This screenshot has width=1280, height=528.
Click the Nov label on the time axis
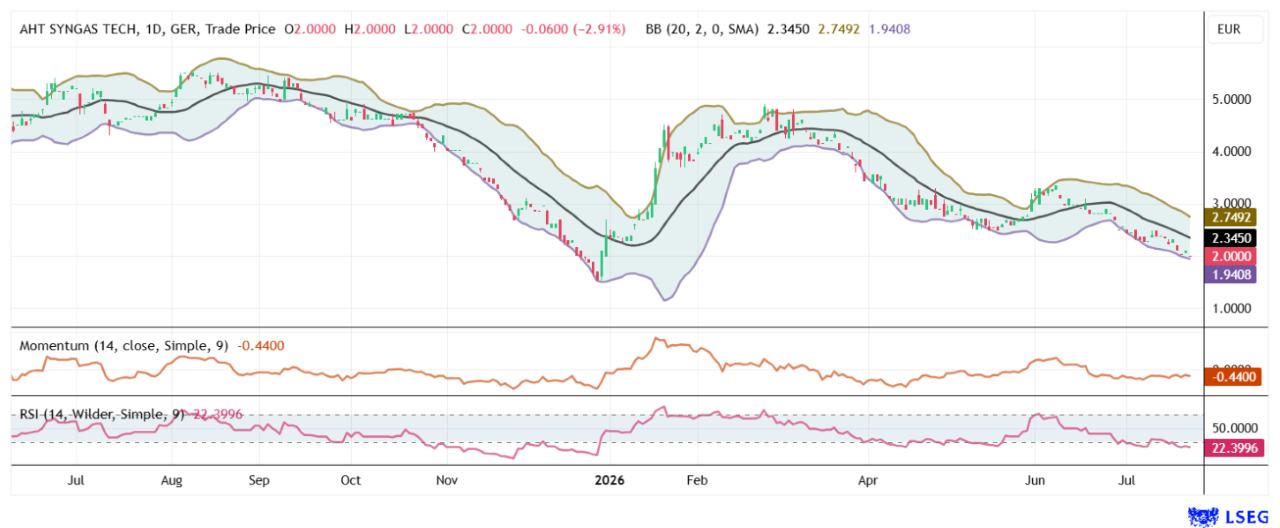[447, 481]
